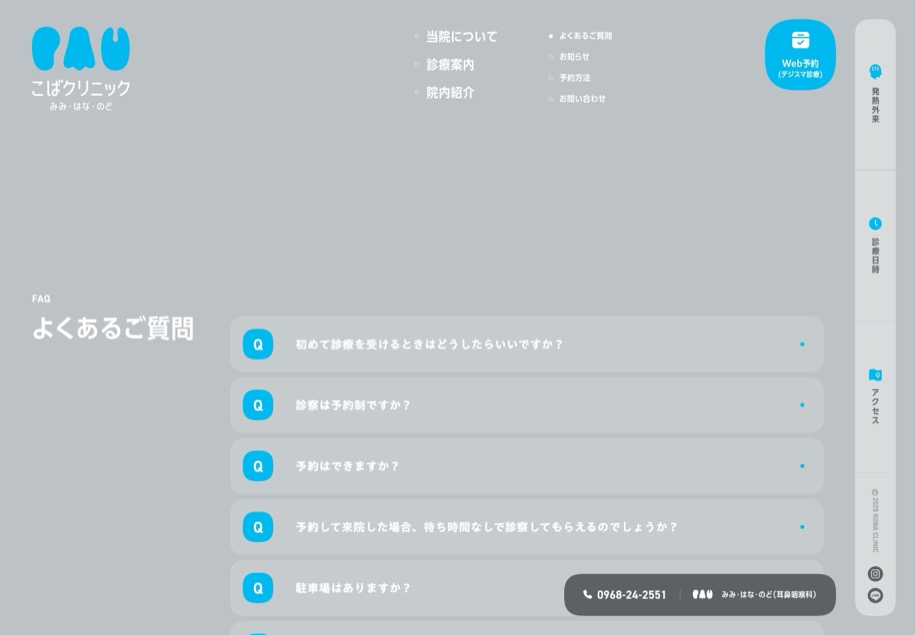Image resolution: width=915 pixels, height=635 pixels.
Task: Click the よくあるご質問 page heading
Action: tap(113, 329)
